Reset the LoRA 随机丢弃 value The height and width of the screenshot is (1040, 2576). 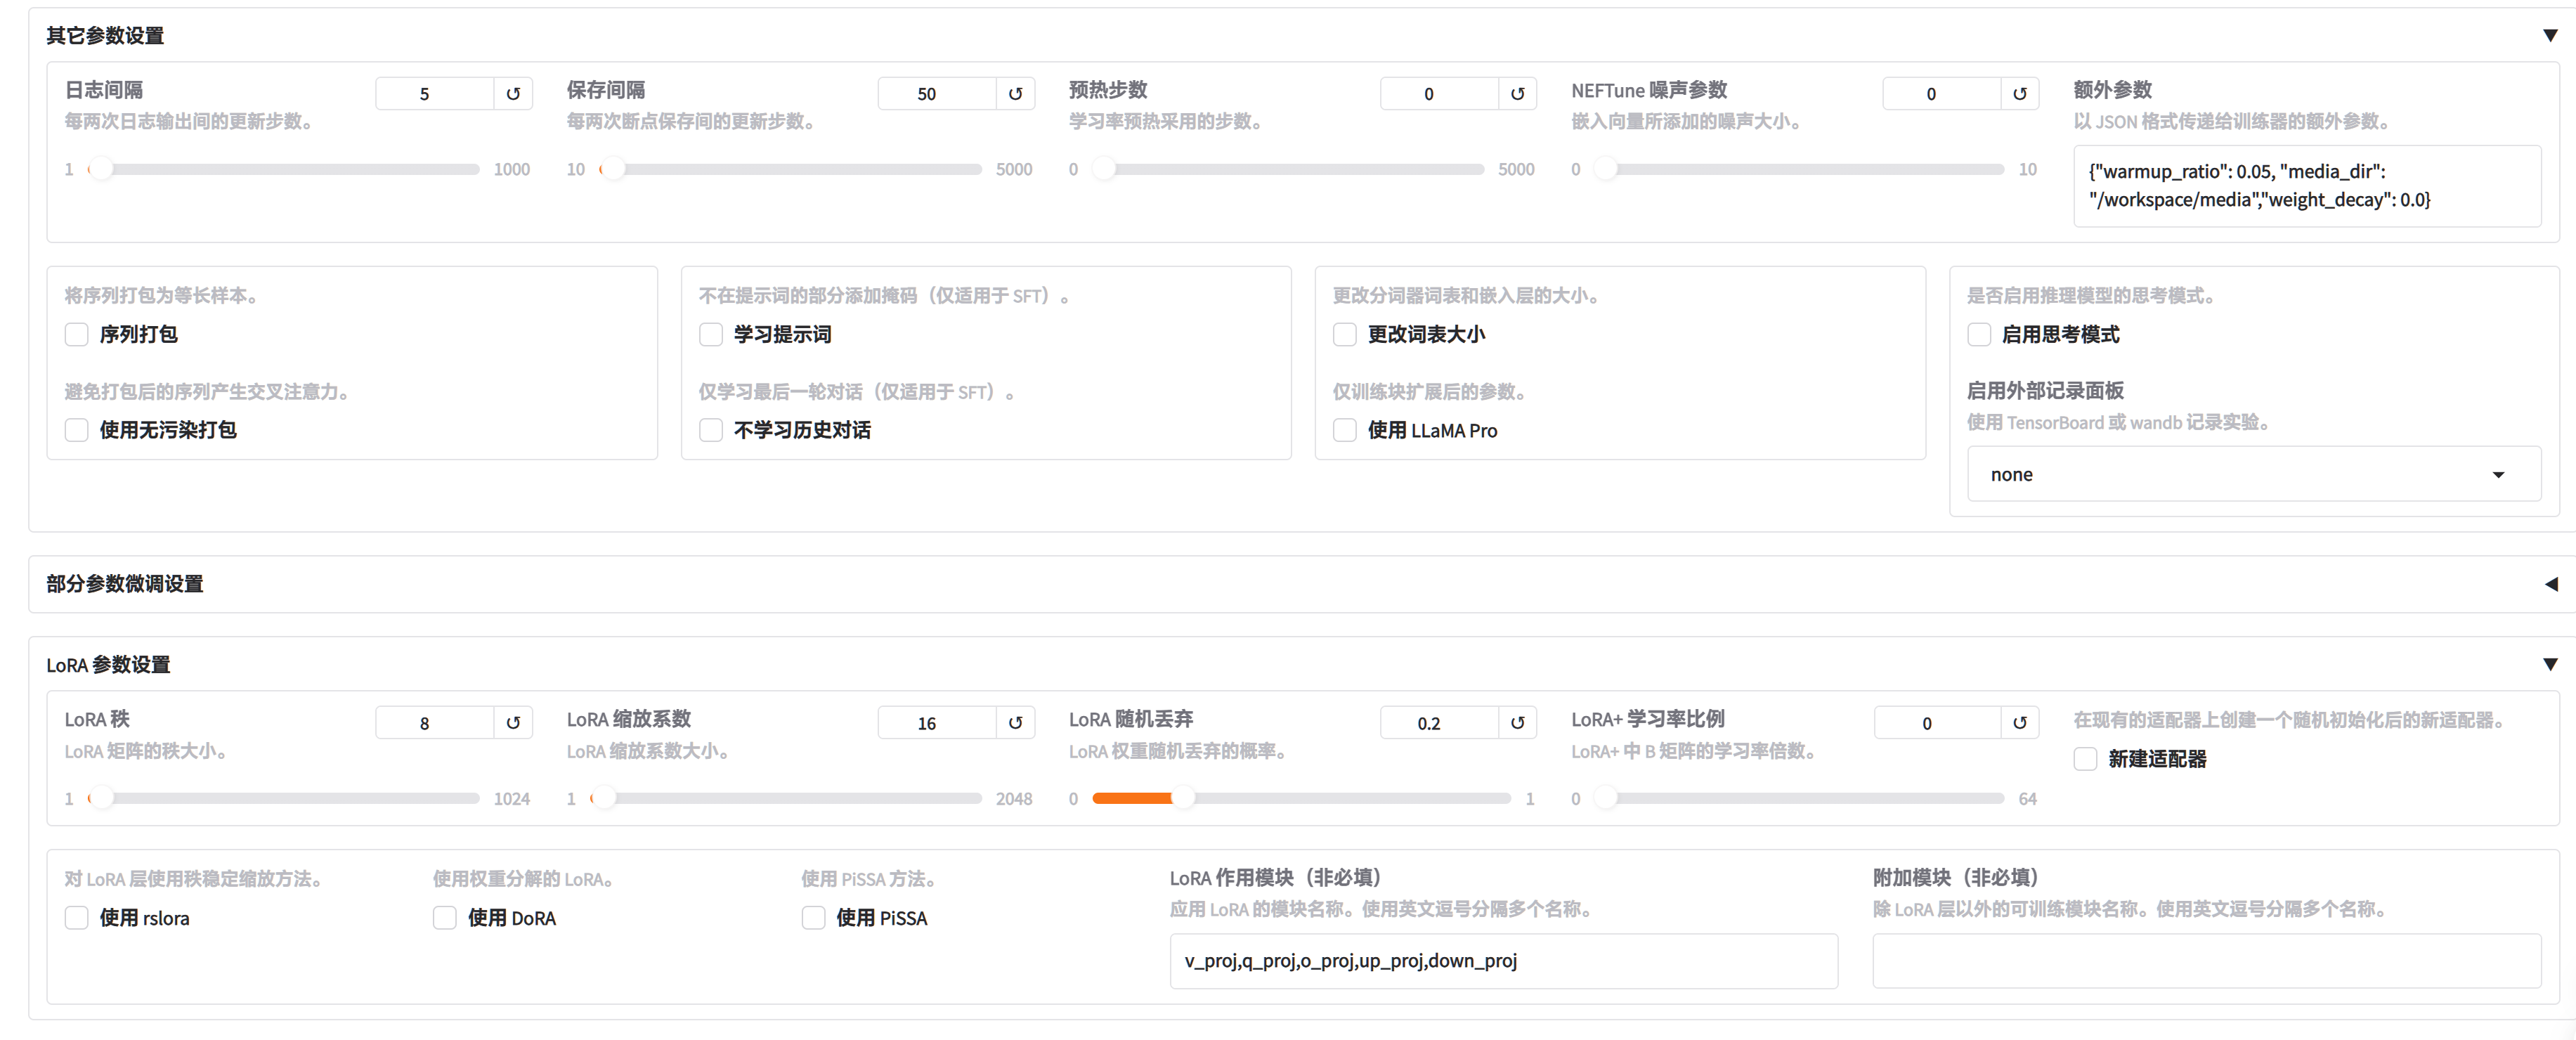[x=1517, y=723]
